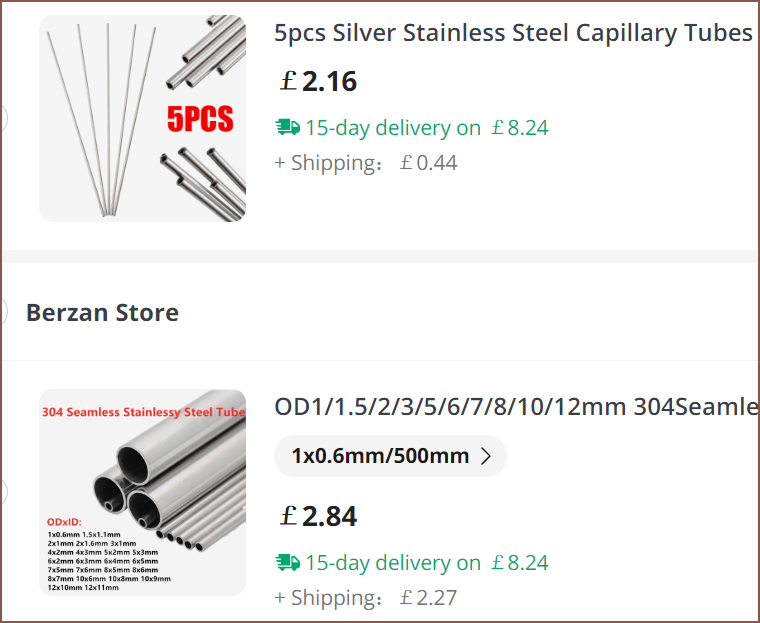Click the green delivery truck icon for 304 seamless tube
This screenshot has width=760, height=623.
(287, 563)
